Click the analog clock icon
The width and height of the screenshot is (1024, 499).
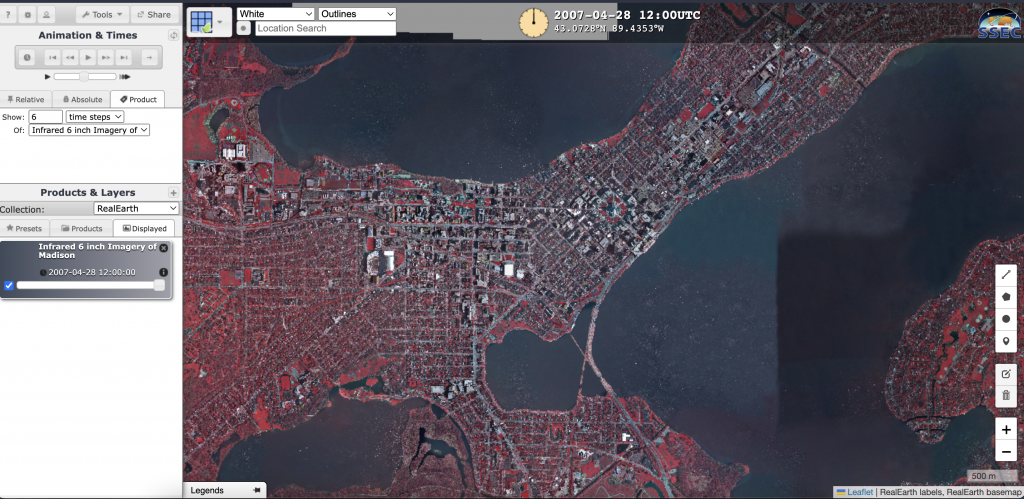tap(534, 22)
